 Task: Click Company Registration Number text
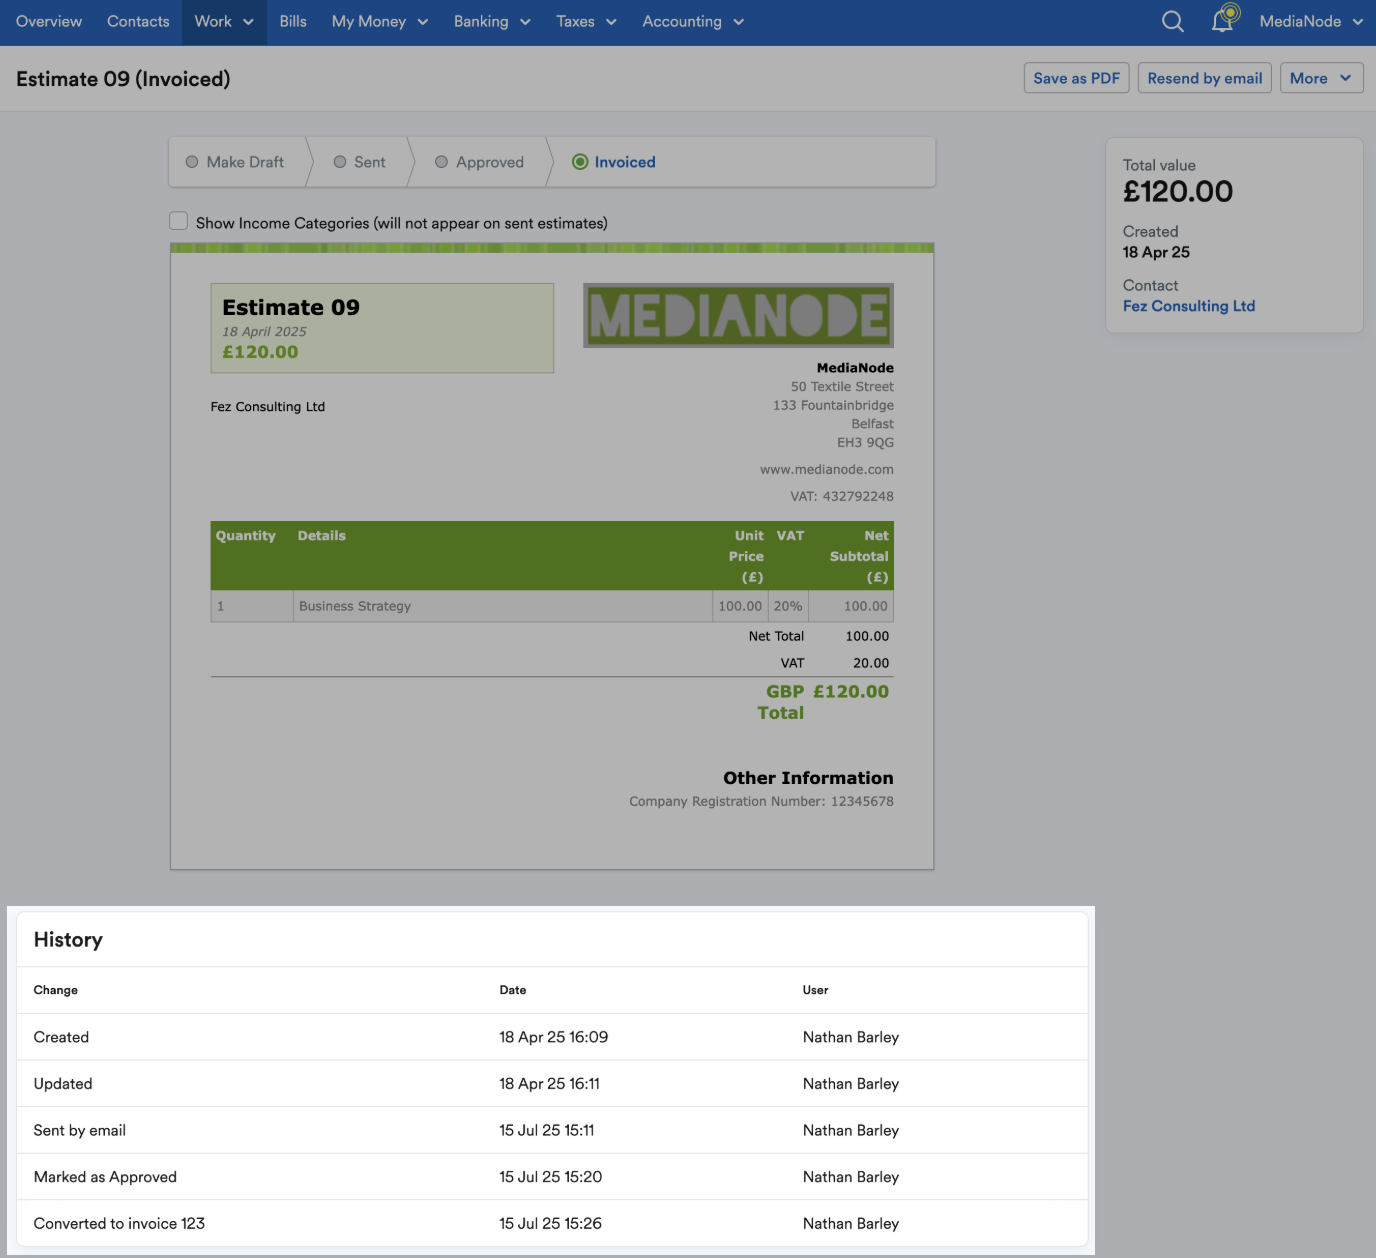pyautogui.click(x=762, y=801)
